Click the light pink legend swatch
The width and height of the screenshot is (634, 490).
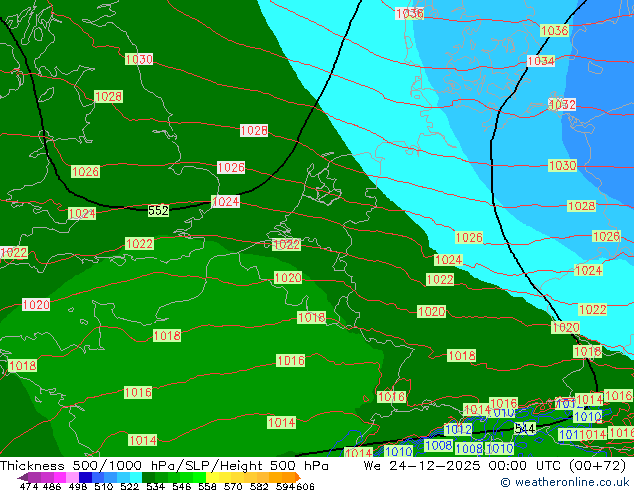[73, 477]
